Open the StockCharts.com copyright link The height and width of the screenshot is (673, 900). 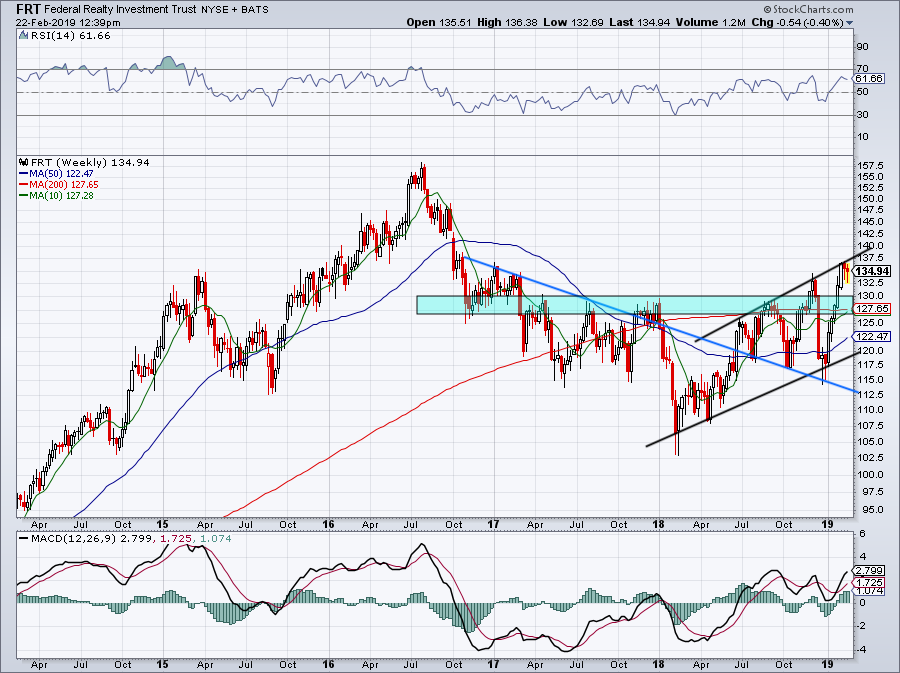click(808, 9)
